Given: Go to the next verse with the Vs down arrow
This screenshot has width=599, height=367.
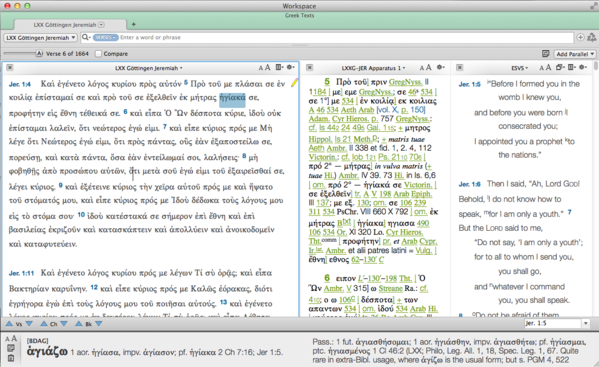Looking at the screenshot, I should coord(29,324).
